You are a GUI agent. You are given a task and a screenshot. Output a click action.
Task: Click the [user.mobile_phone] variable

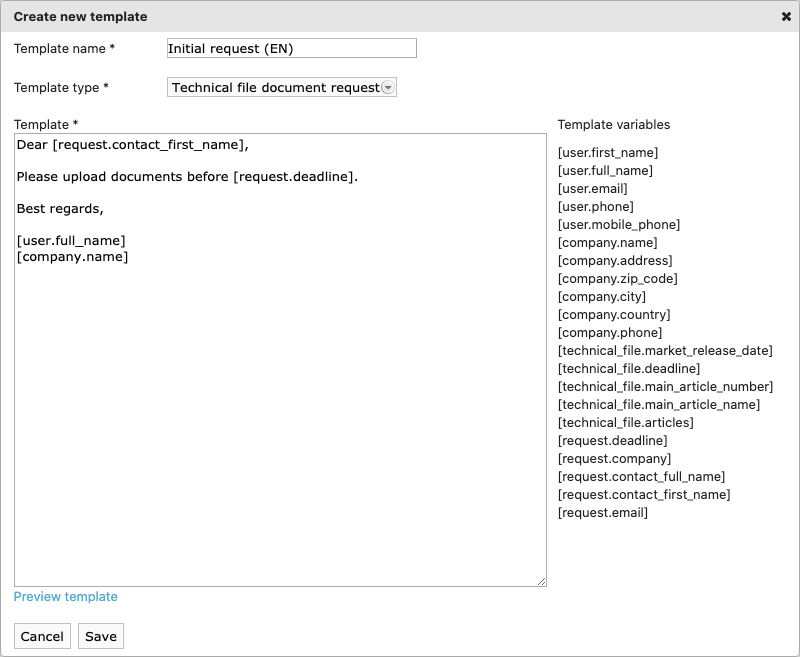coord(619,225)
